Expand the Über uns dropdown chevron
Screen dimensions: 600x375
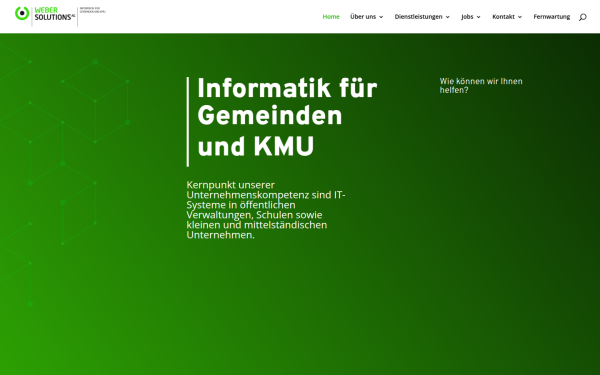tap(381, 17)
